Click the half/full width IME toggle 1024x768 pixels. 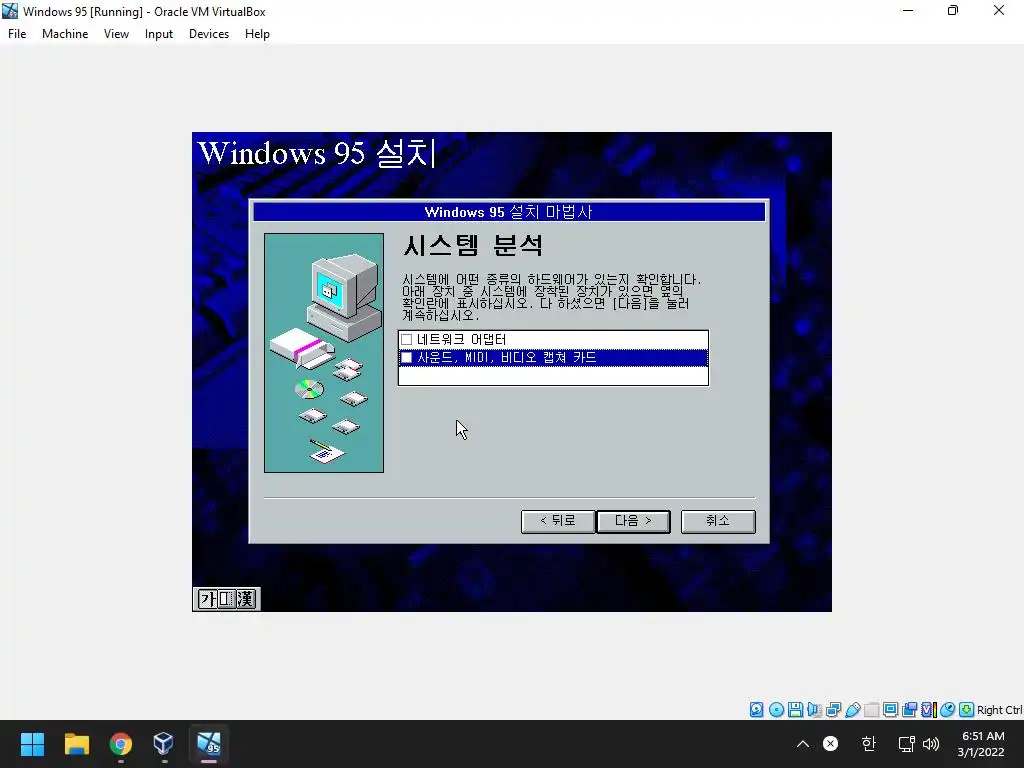pyautogui.click(x=226, y=599)
